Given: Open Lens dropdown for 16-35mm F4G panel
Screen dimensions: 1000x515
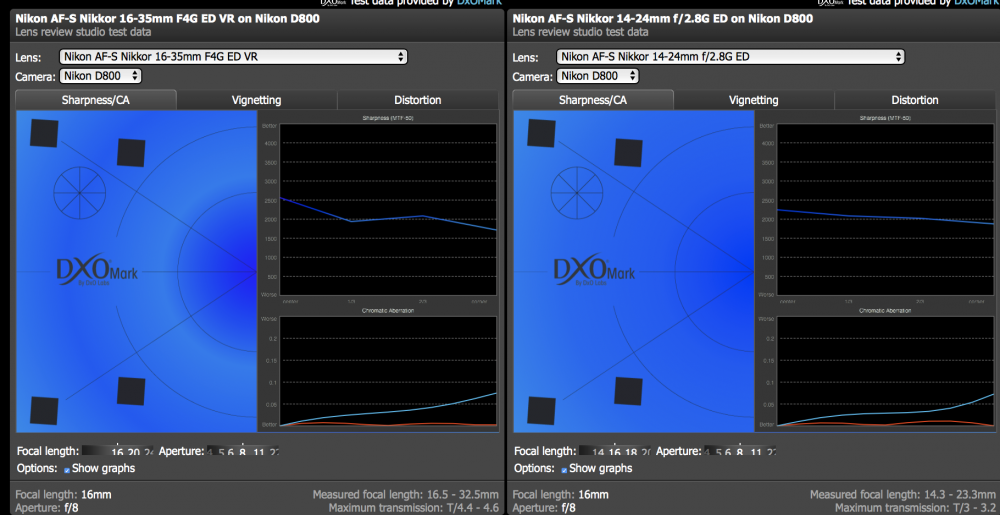Looking at the screenshot, I should point(233,57).
